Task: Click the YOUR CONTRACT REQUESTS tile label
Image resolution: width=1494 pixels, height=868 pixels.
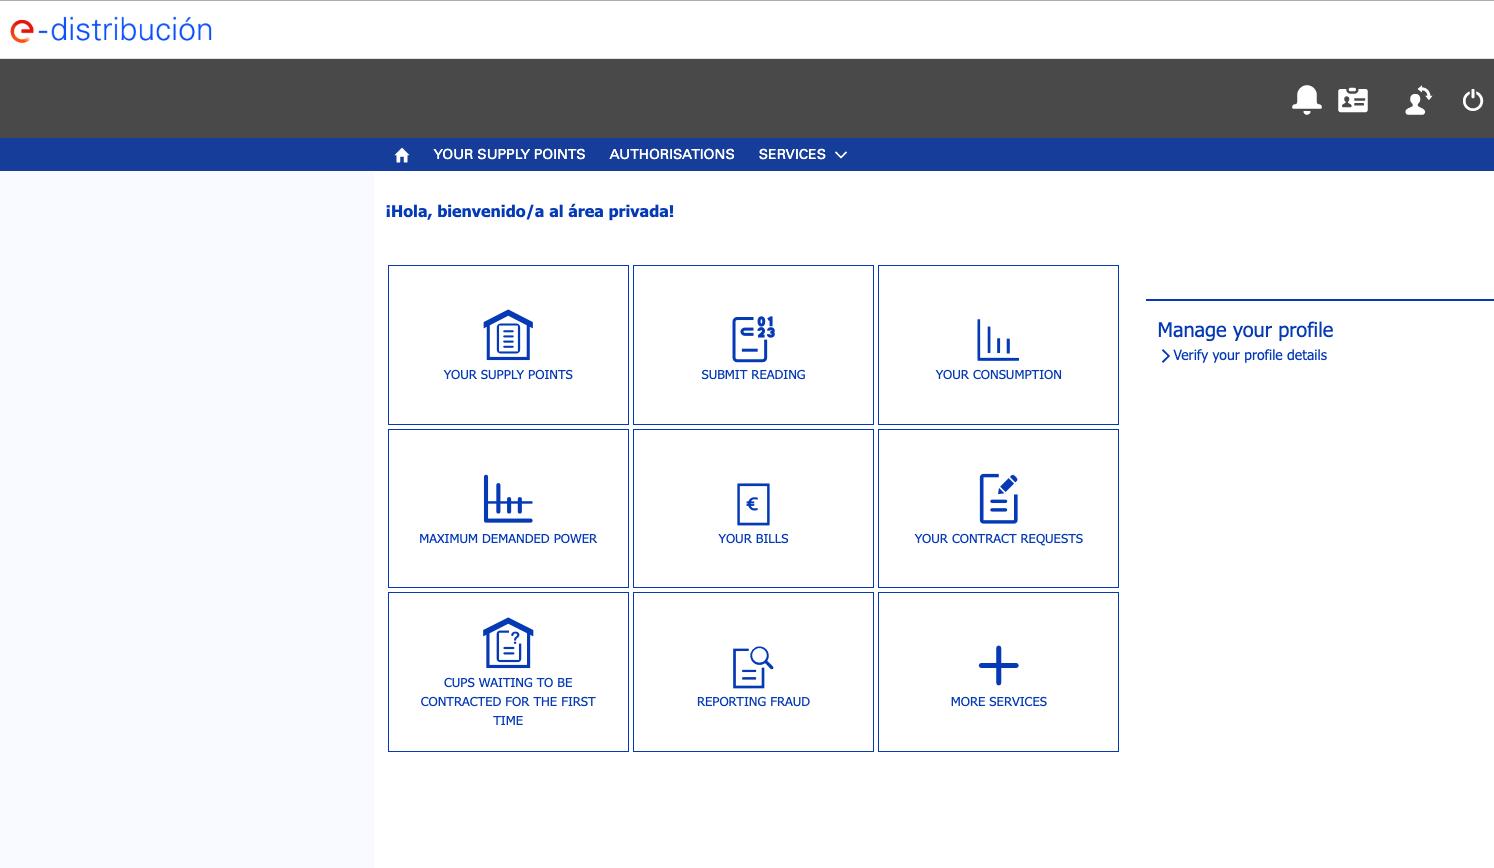Action: [x=998, y=539]
